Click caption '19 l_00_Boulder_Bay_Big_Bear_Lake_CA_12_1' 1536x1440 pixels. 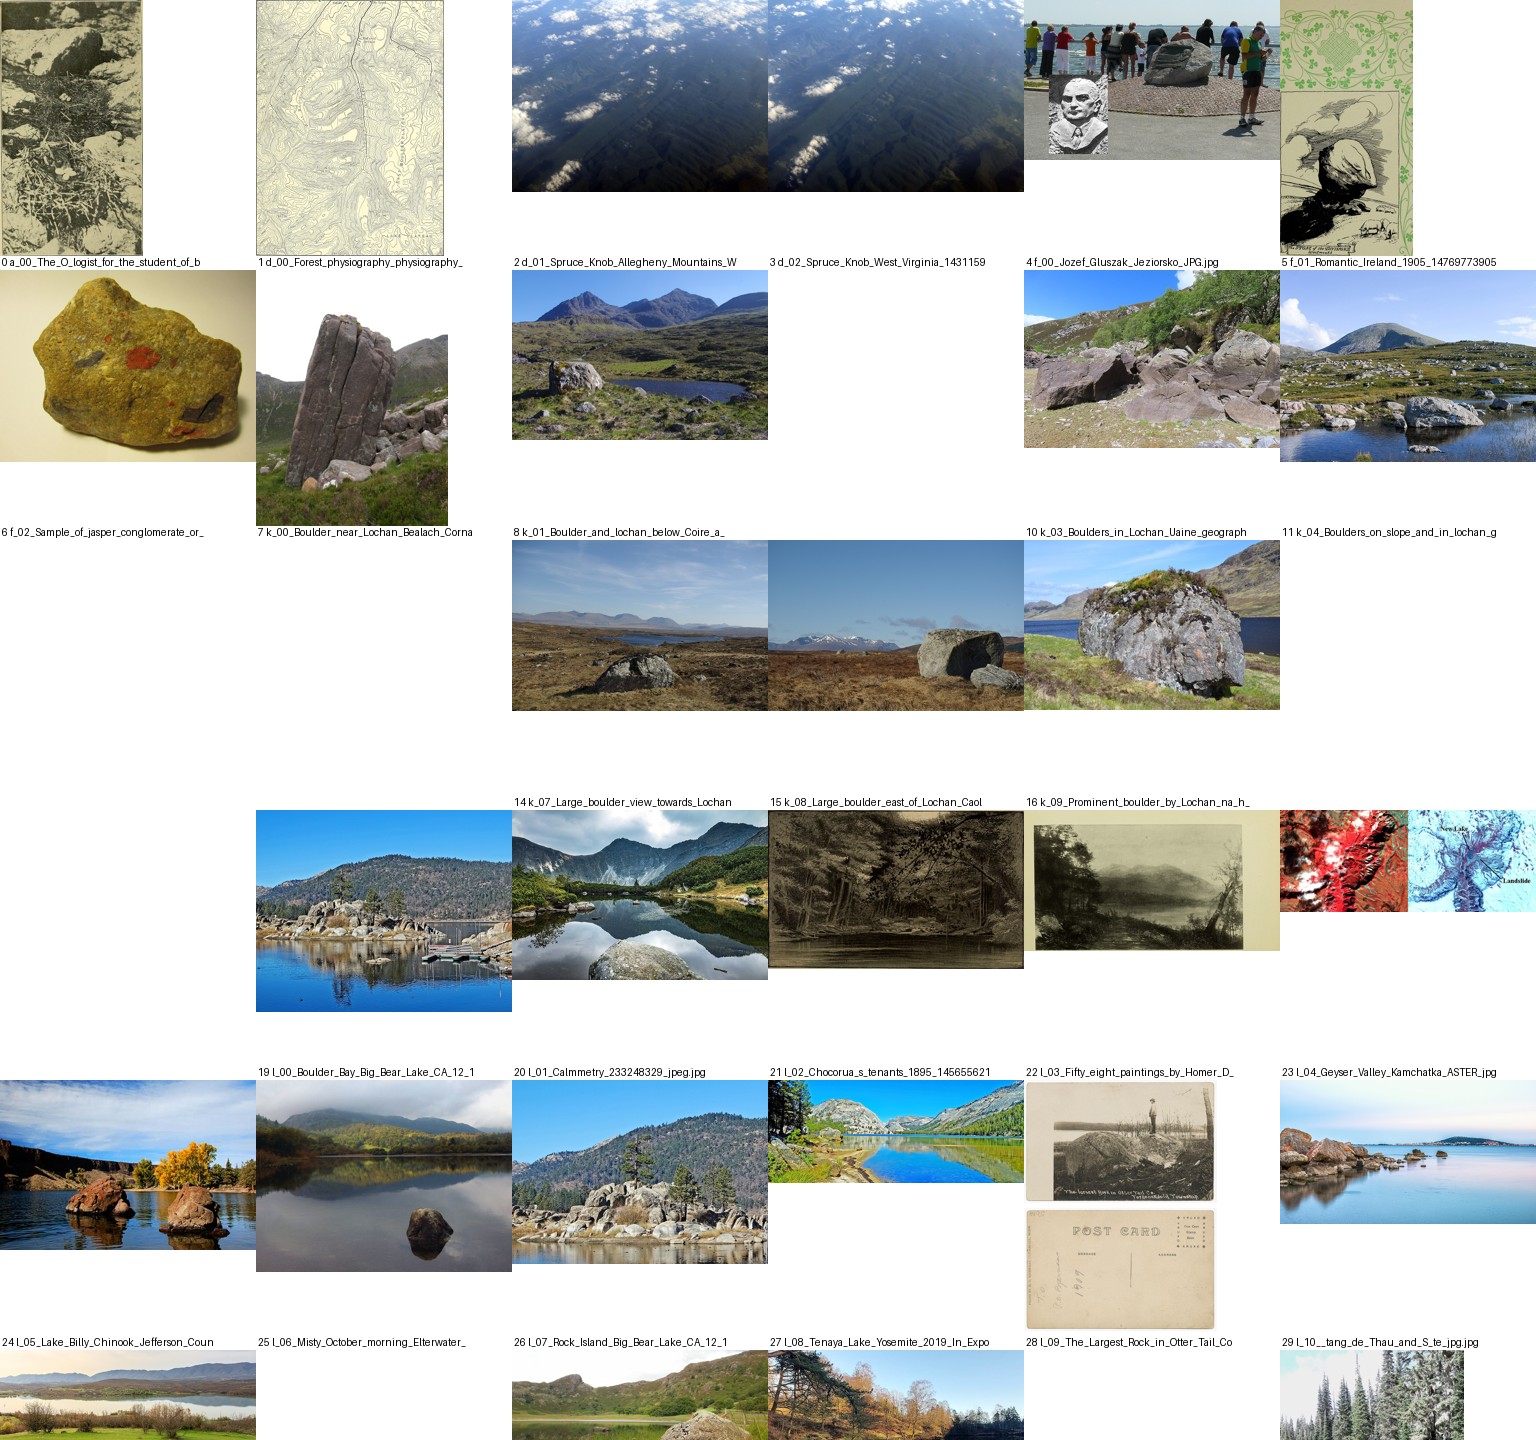366,1072
